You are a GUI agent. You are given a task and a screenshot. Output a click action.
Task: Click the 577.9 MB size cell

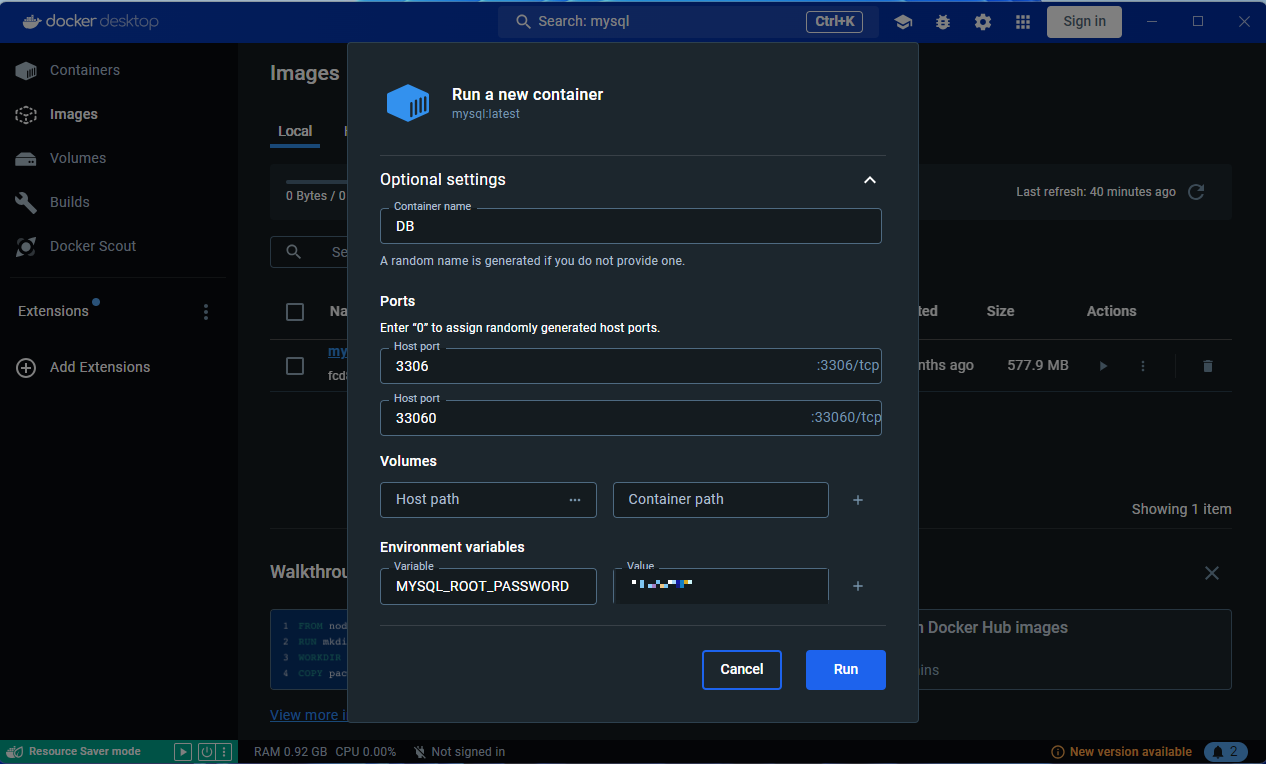pos(1038,366)
